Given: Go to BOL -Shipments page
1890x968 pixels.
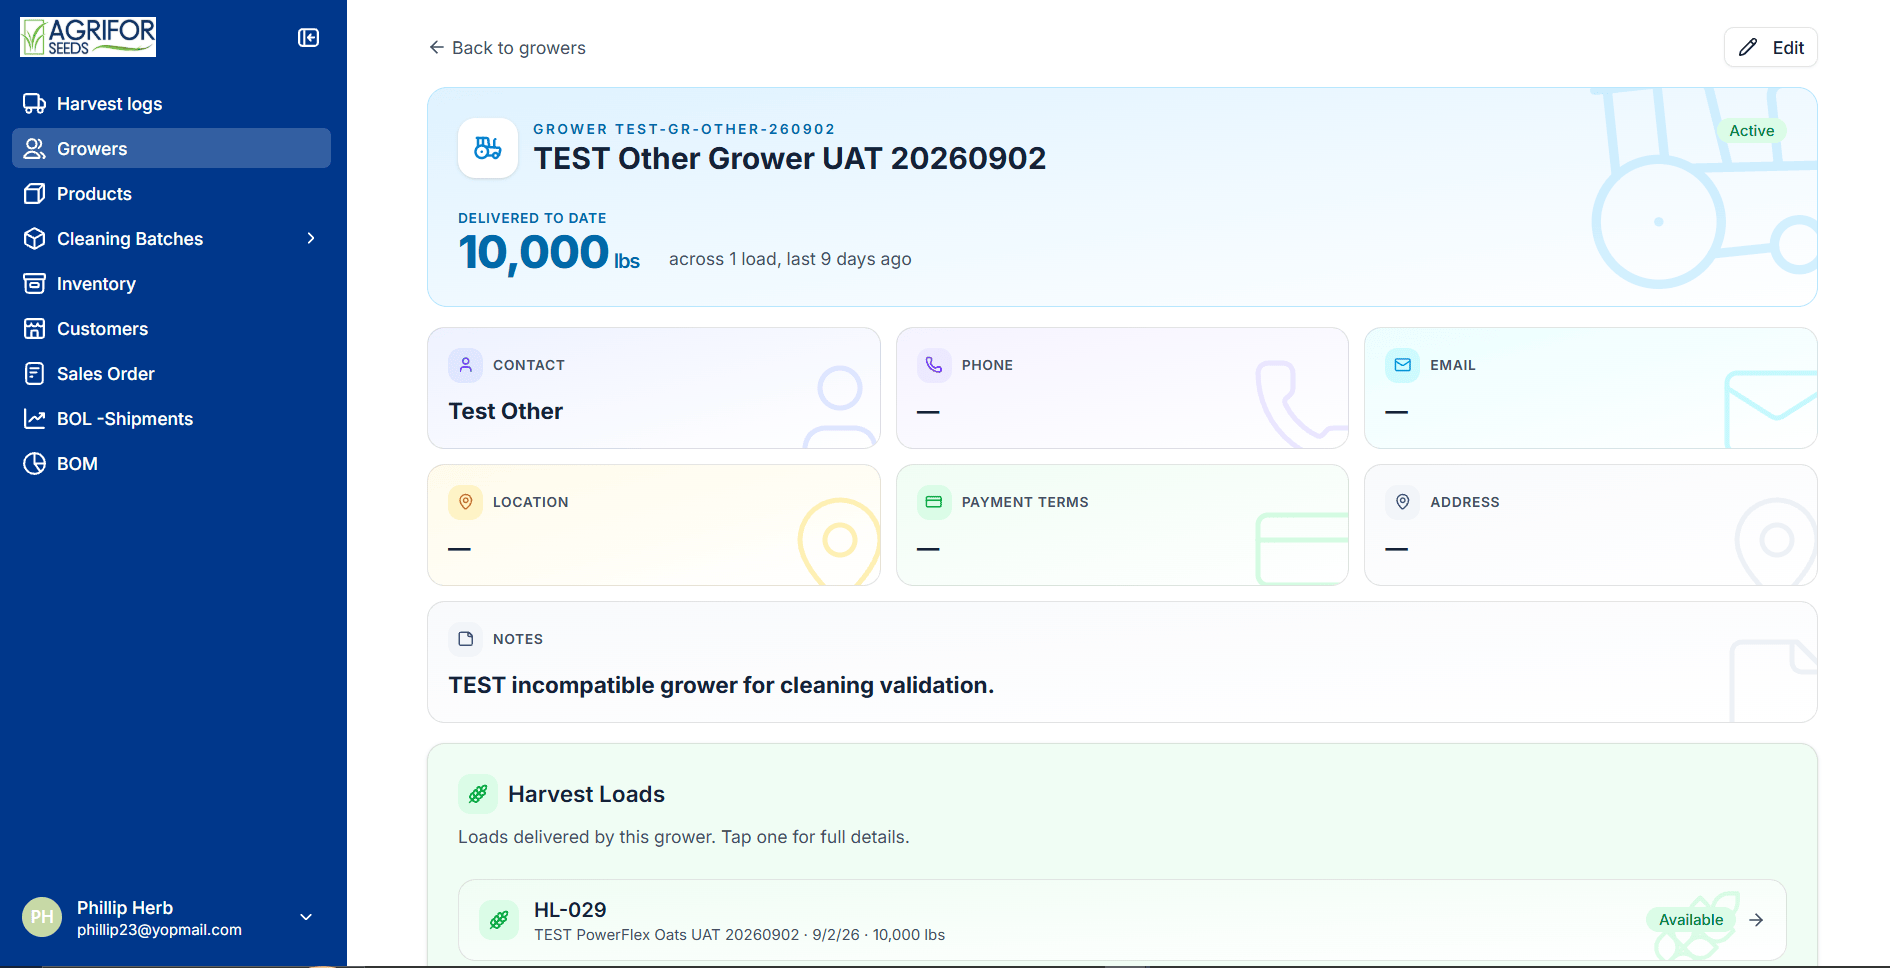Looking at the screenshot, I should coord(171,419).
